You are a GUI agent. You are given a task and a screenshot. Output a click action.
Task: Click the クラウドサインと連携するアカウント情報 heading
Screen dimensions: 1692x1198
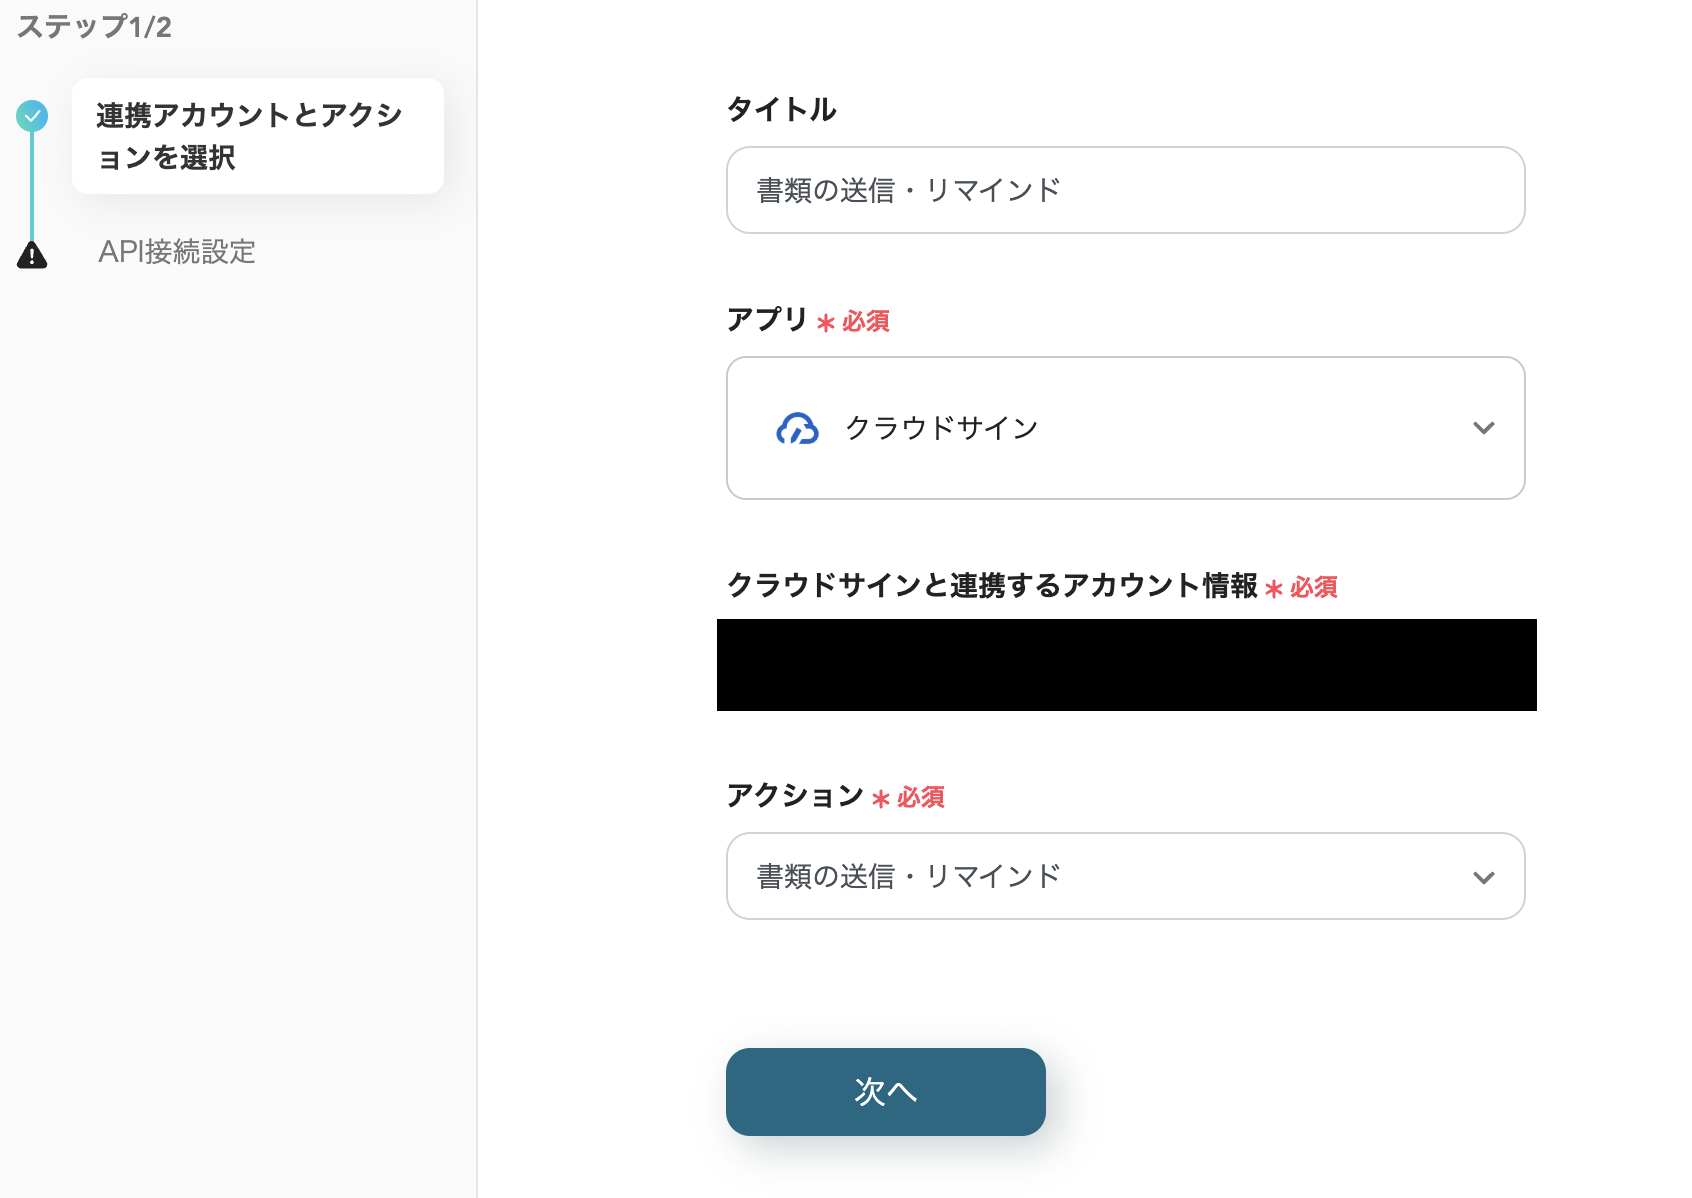pos(993,588)
